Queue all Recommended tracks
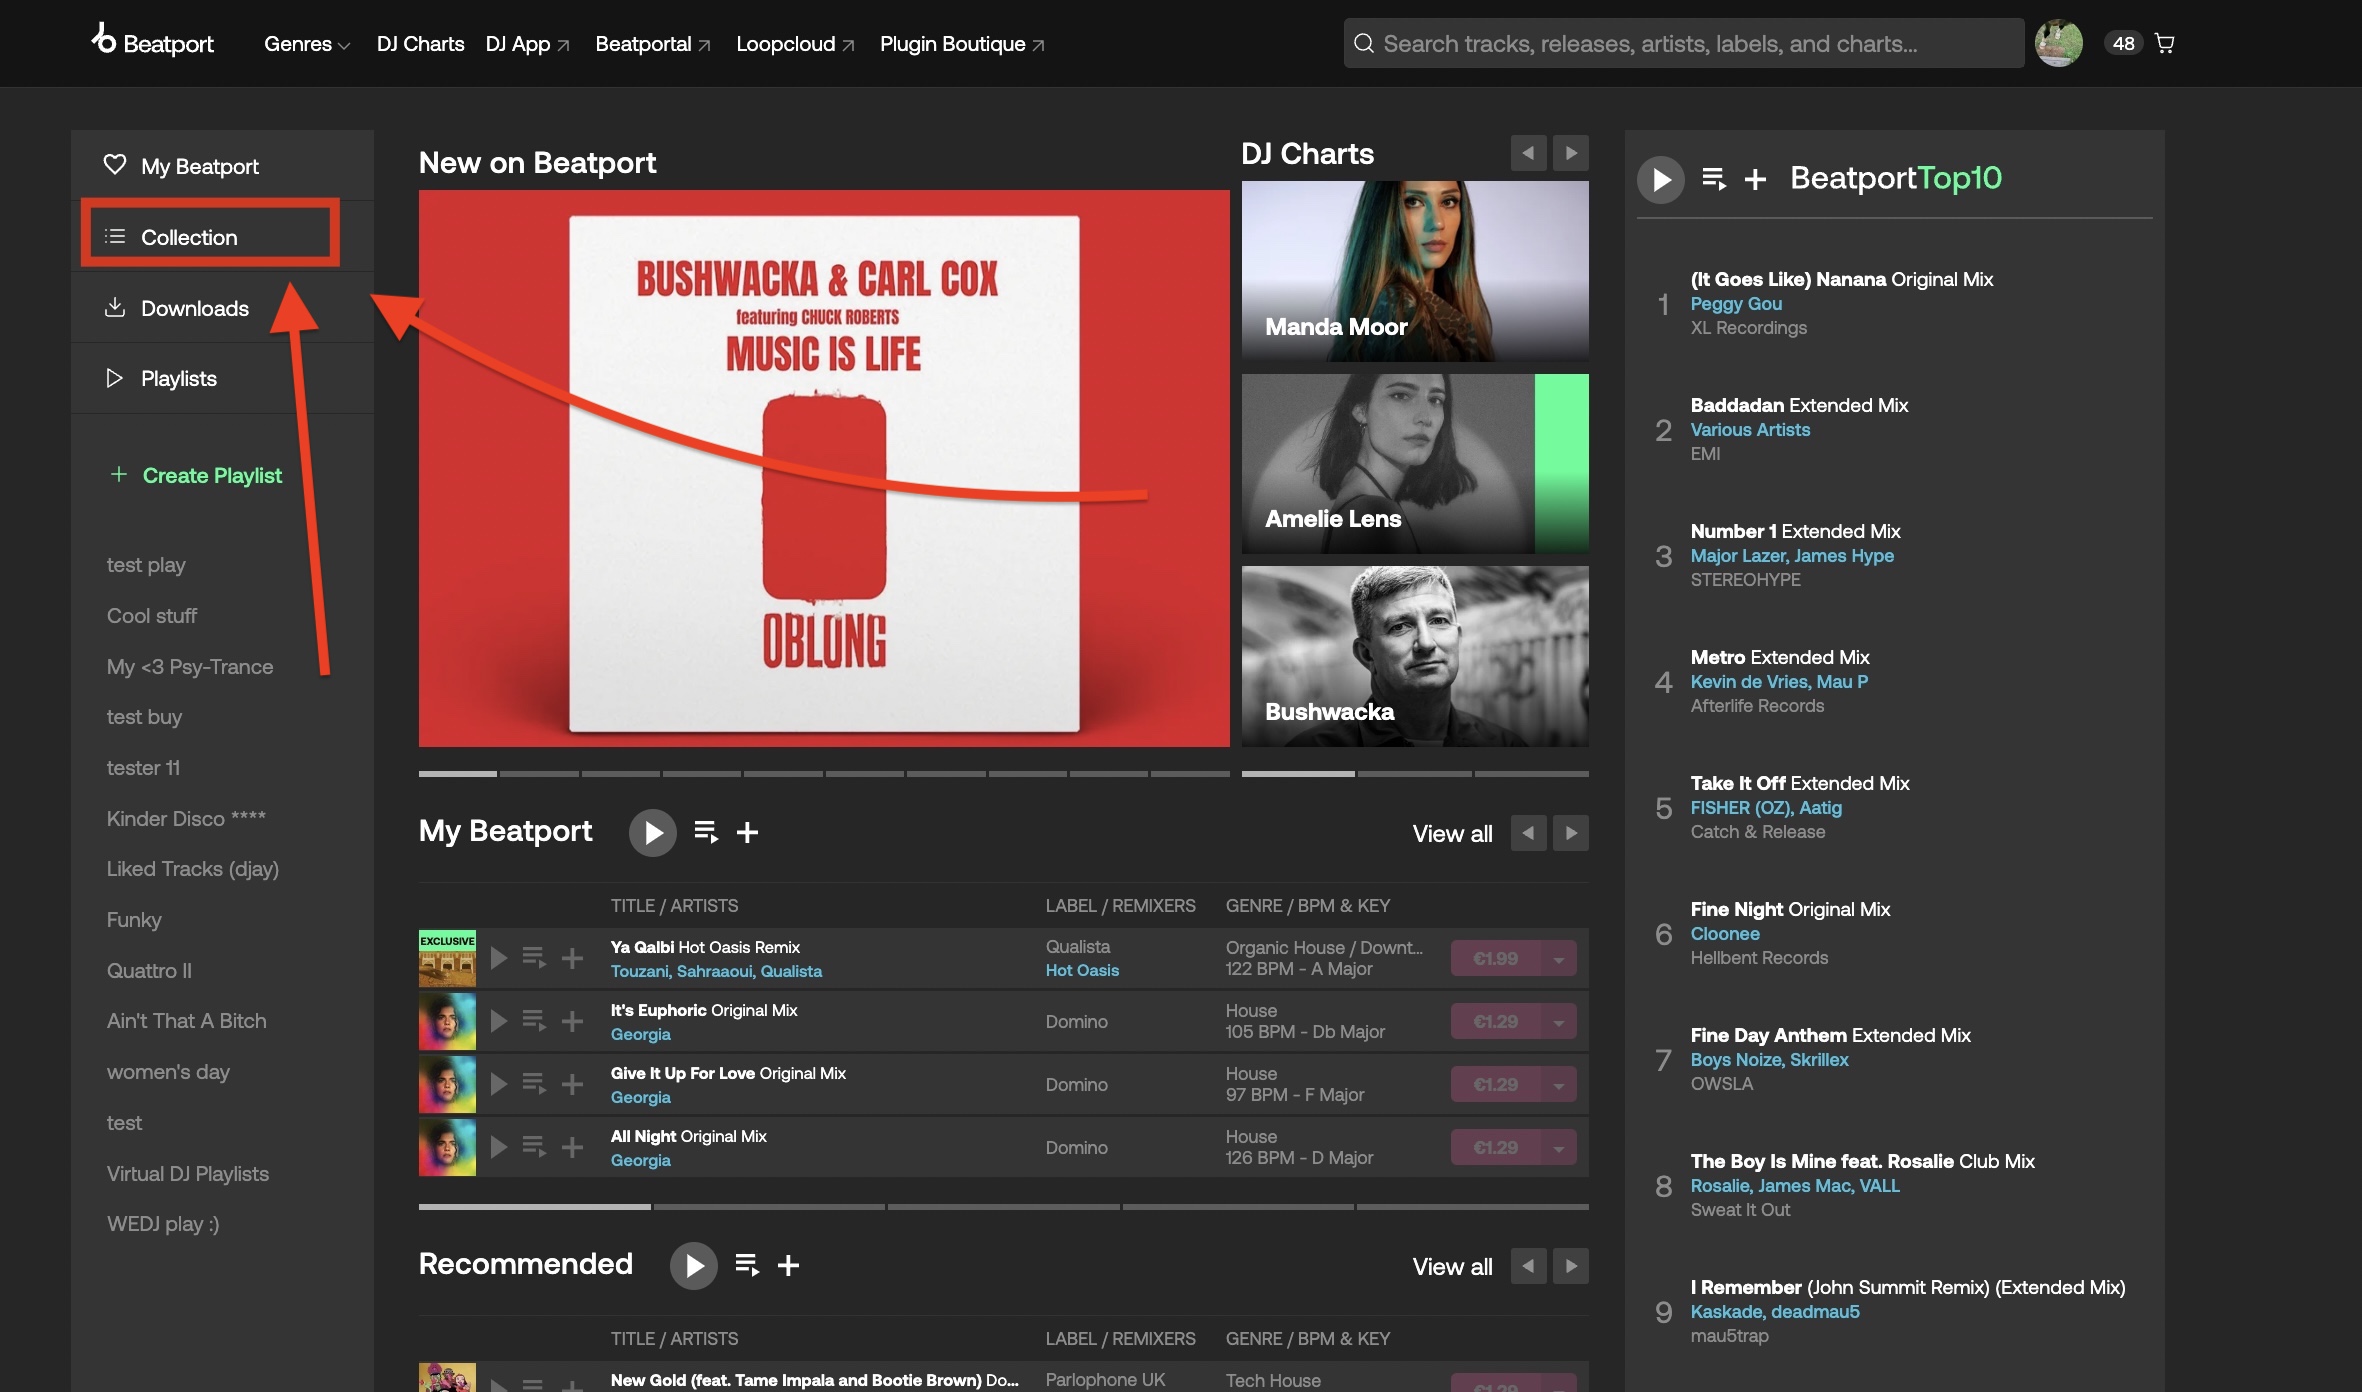 pyautogui.click(x=747, y=1265)
